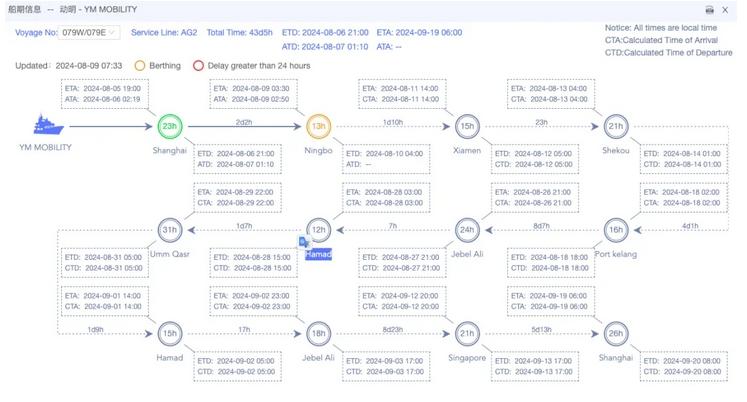Click the Shekou departure box ETD 2024-08-14 01:00

684,159
